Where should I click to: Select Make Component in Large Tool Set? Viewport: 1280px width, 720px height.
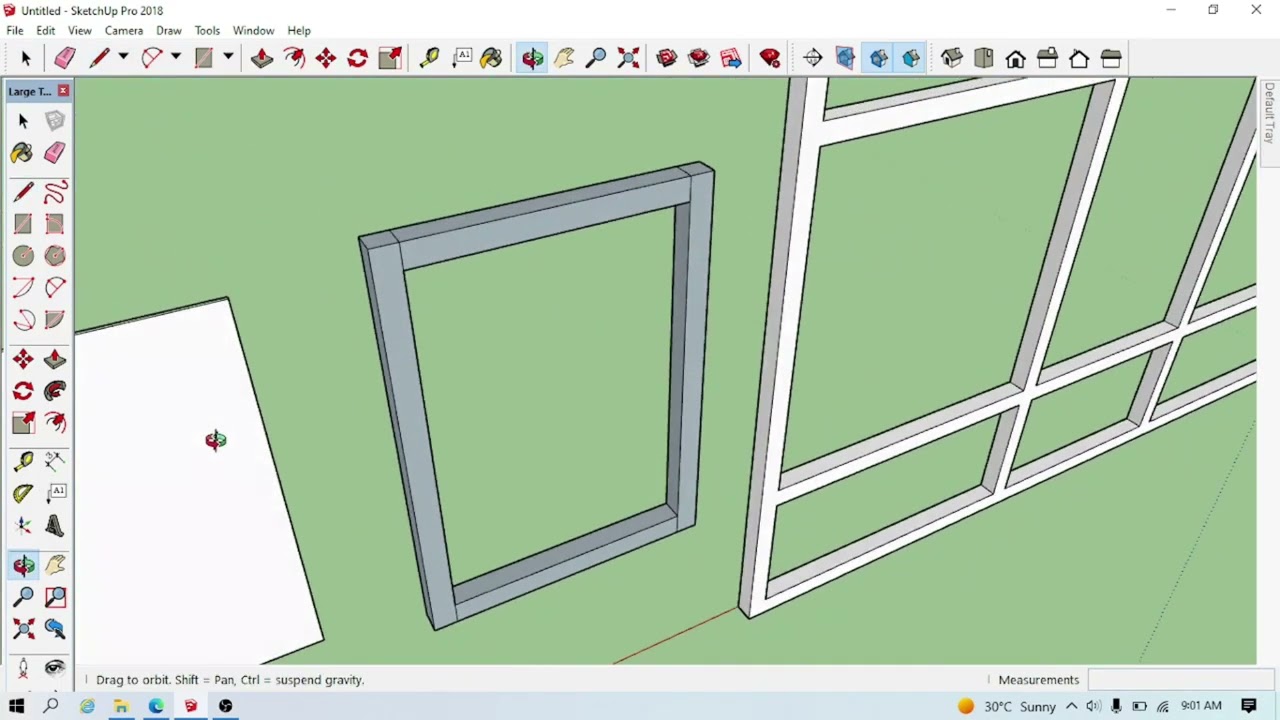coord(55,121)
